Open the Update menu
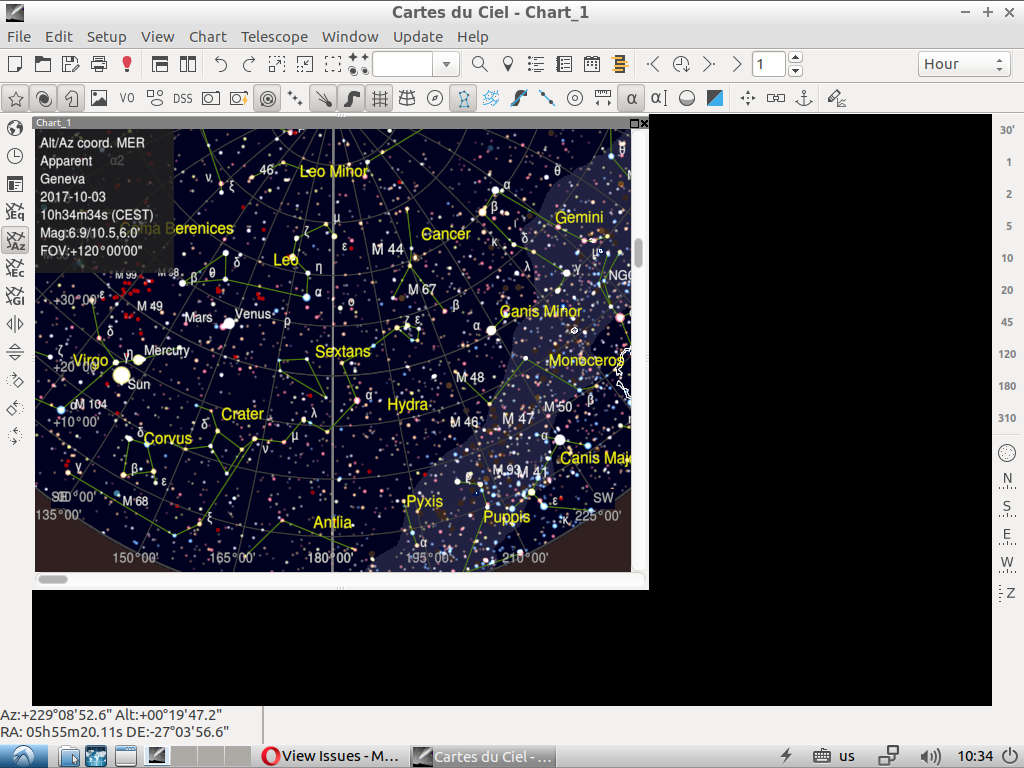This screenshot has height=768, width=1024. [x=418, y=37]
